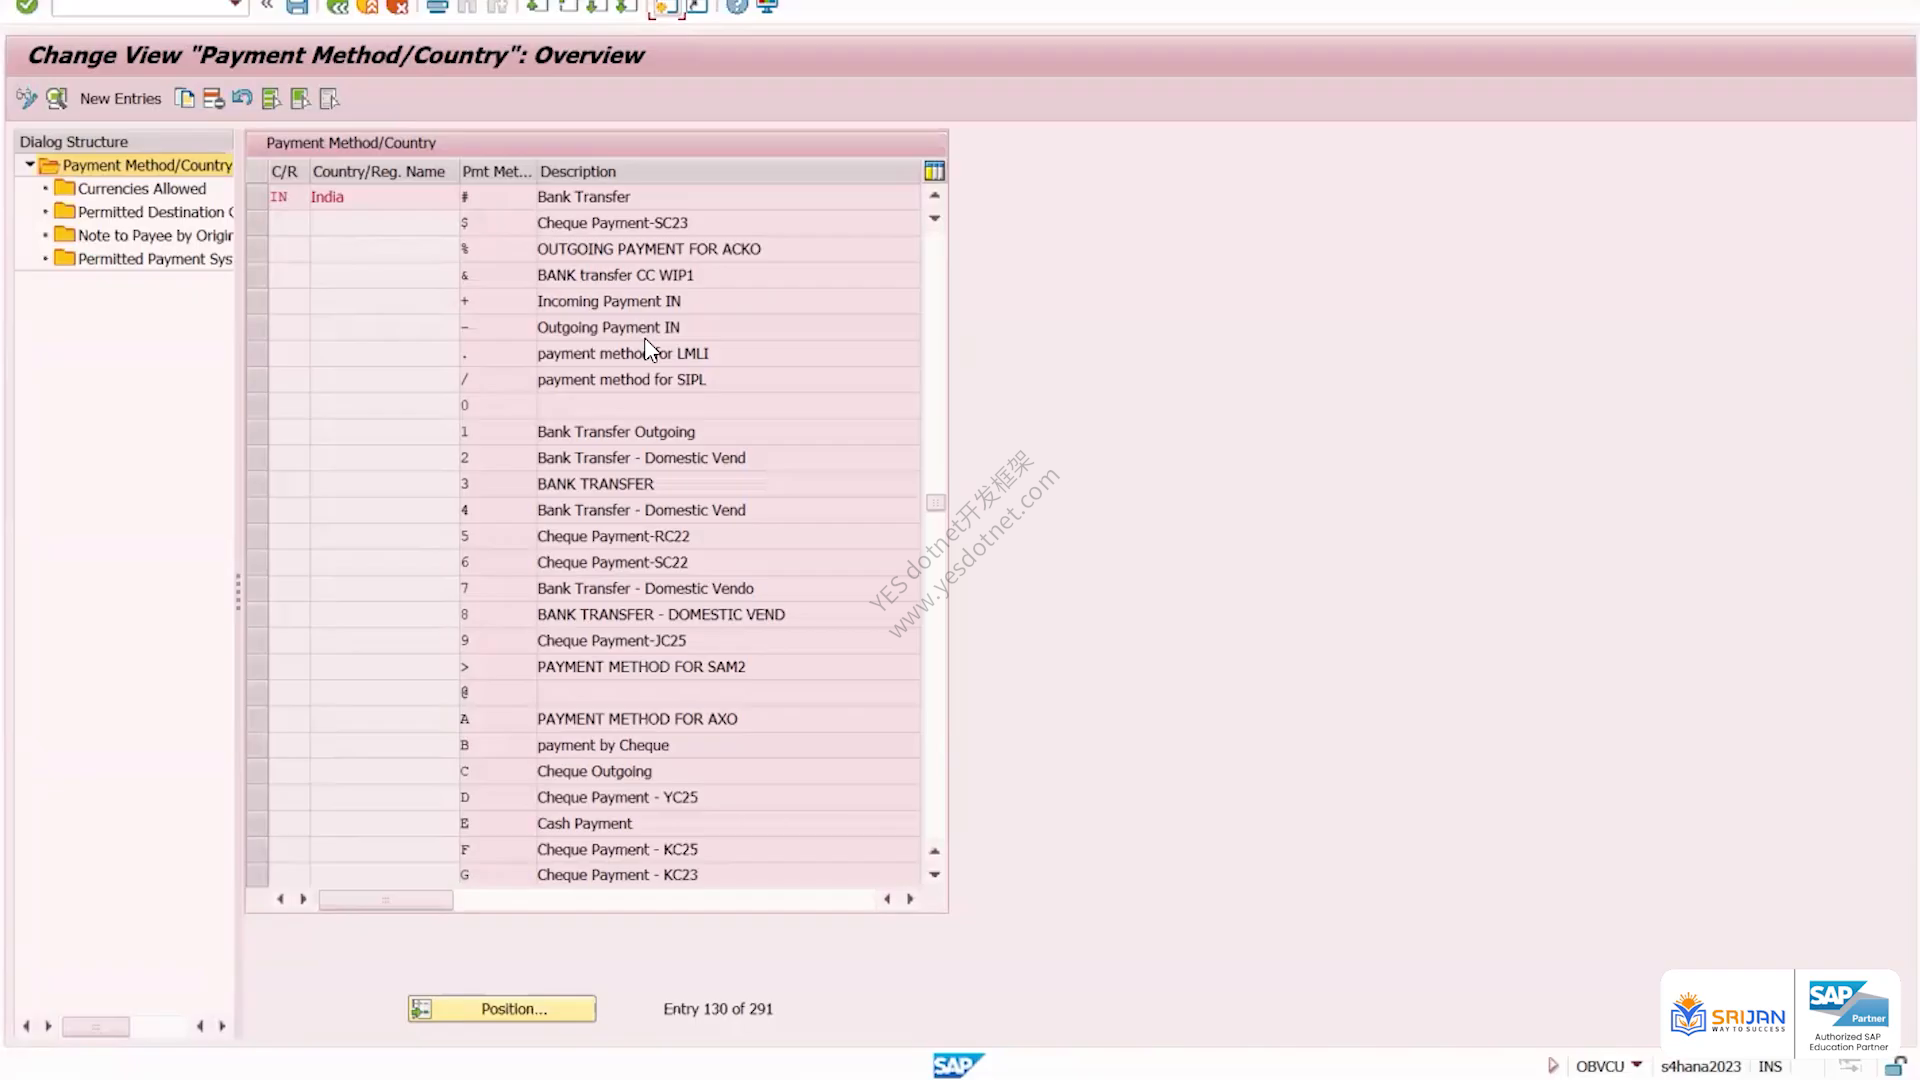1920x1080 pixels.
Task: Open OBVCU status bar dropdown arrow
Action: pos(1637,1065)
